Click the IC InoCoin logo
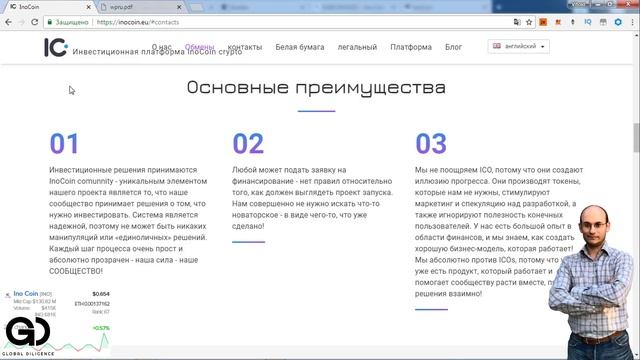Viewport: 640px width, 360px height. coord(56,47)
